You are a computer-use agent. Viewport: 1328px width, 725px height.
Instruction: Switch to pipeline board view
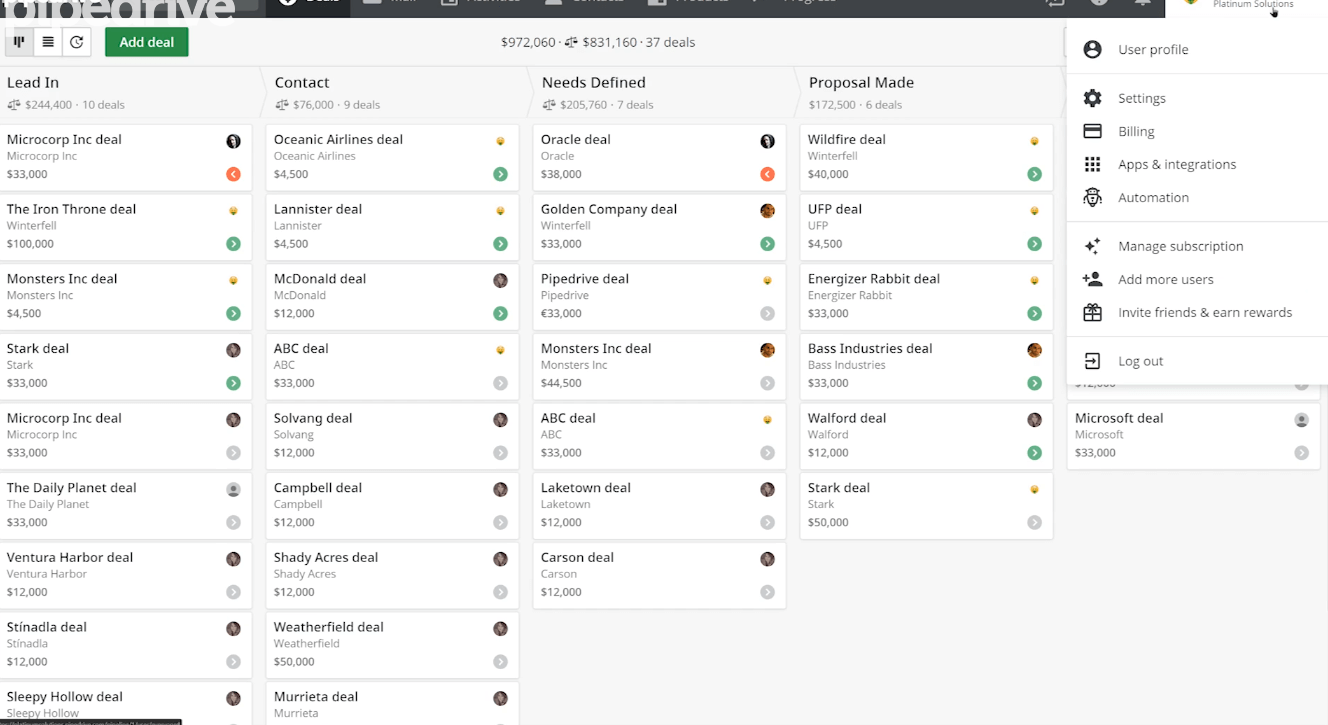18,42
